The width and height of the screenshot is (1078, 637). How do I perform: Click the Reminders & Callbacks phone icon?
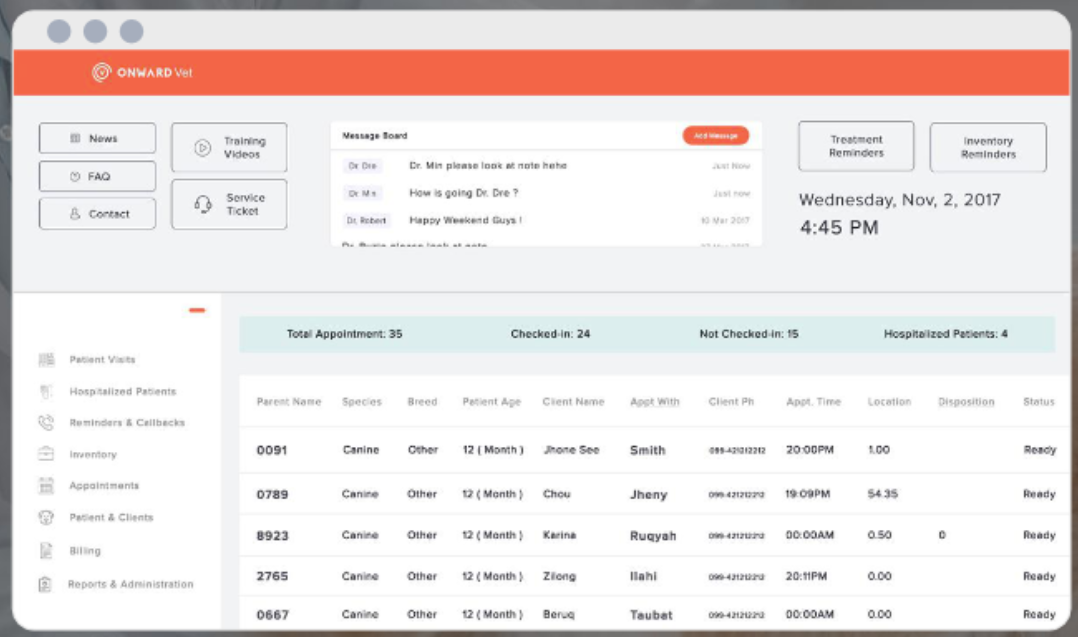[x=46, y=423]
